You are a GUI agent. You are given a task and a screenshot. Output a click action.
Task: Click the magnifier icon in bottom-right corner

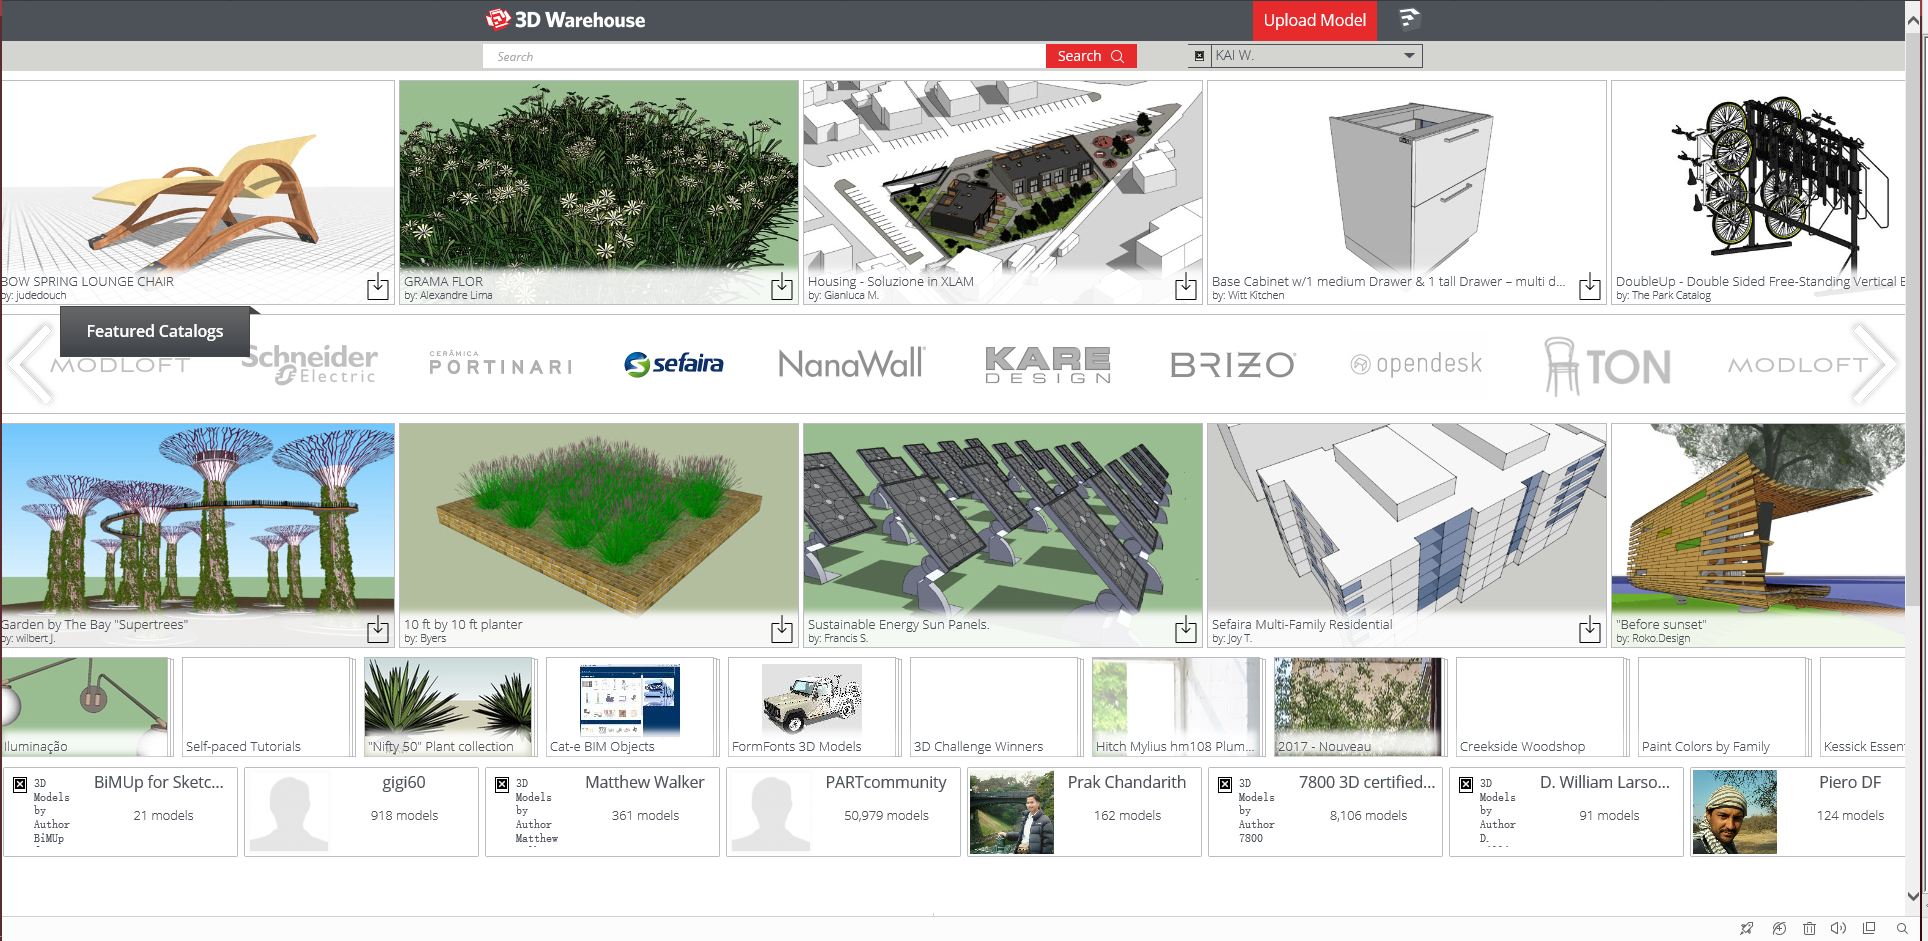(1902, 928)
